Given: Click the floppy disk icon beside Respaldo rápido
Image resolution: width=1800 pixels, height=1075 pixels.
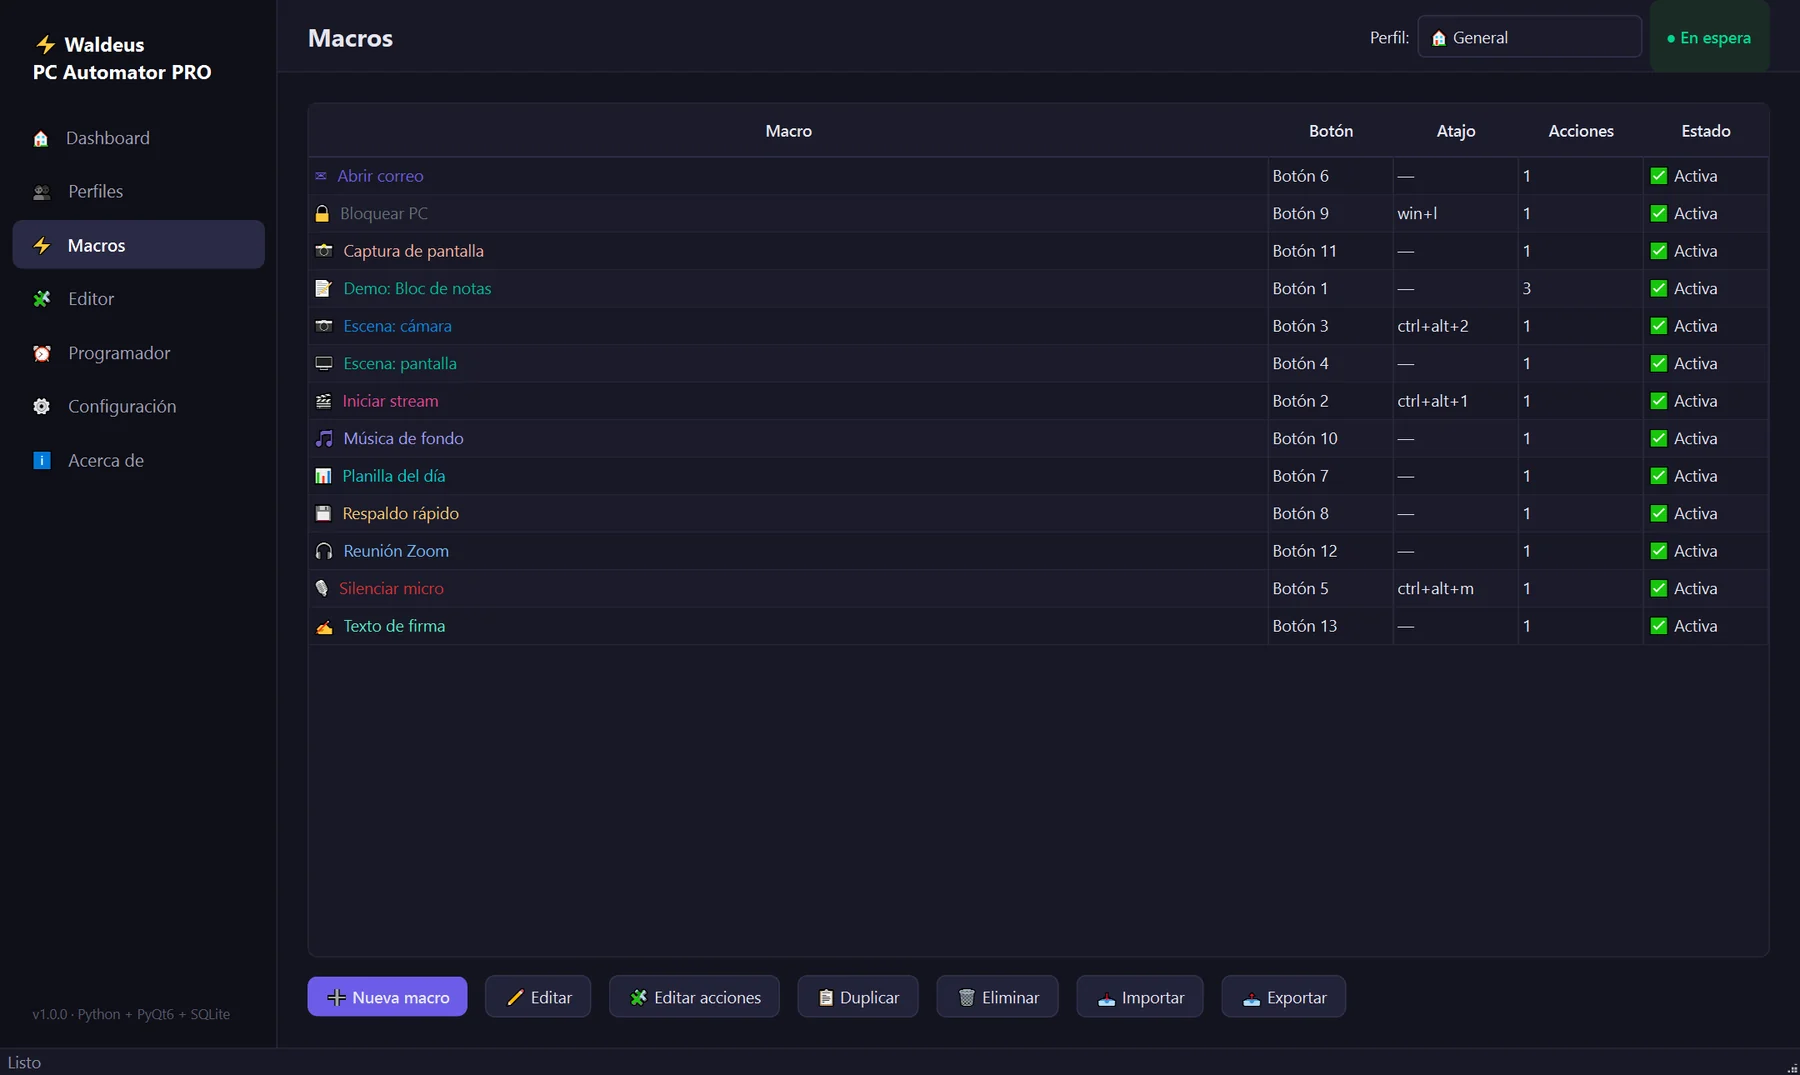Looking at the screenshot, I should [323, 514].
